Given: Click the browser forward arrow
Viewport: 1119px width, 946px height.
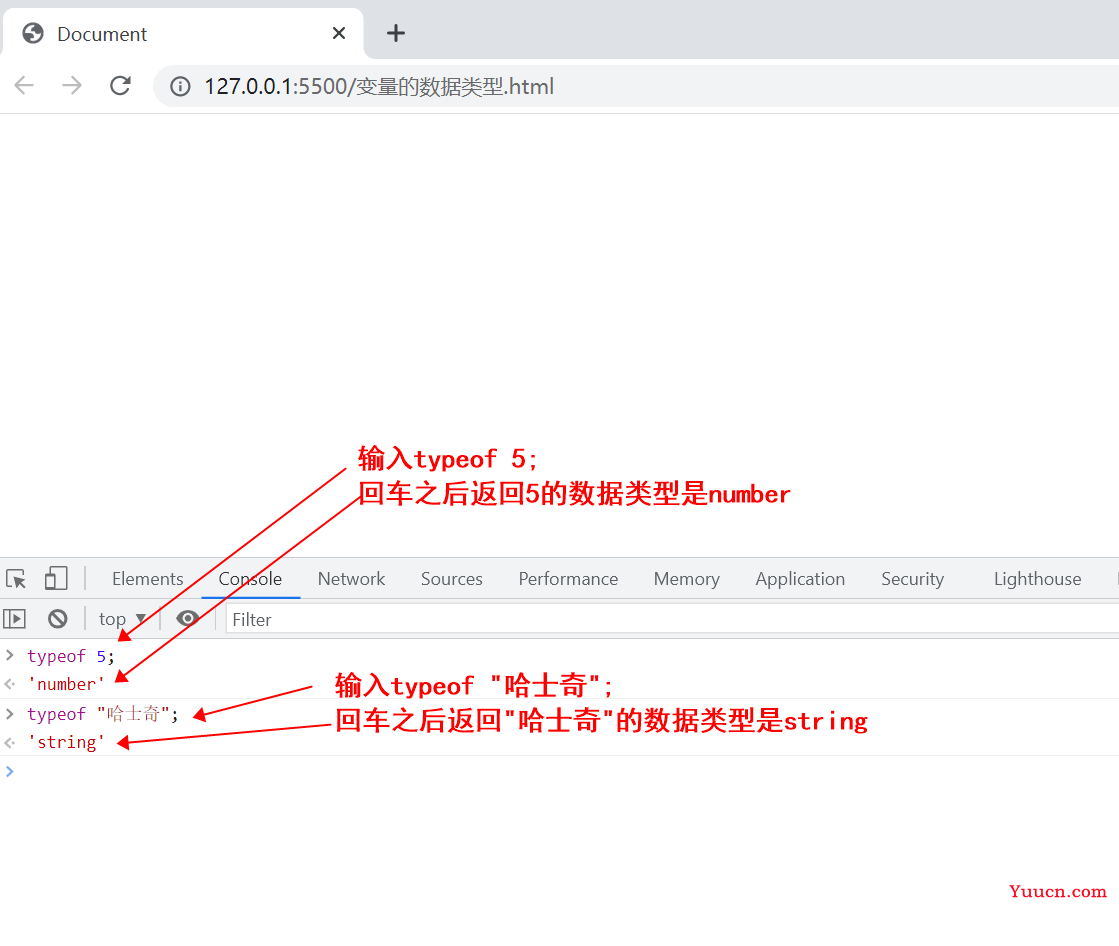Looking at the screenshot, I should (72, 86).
